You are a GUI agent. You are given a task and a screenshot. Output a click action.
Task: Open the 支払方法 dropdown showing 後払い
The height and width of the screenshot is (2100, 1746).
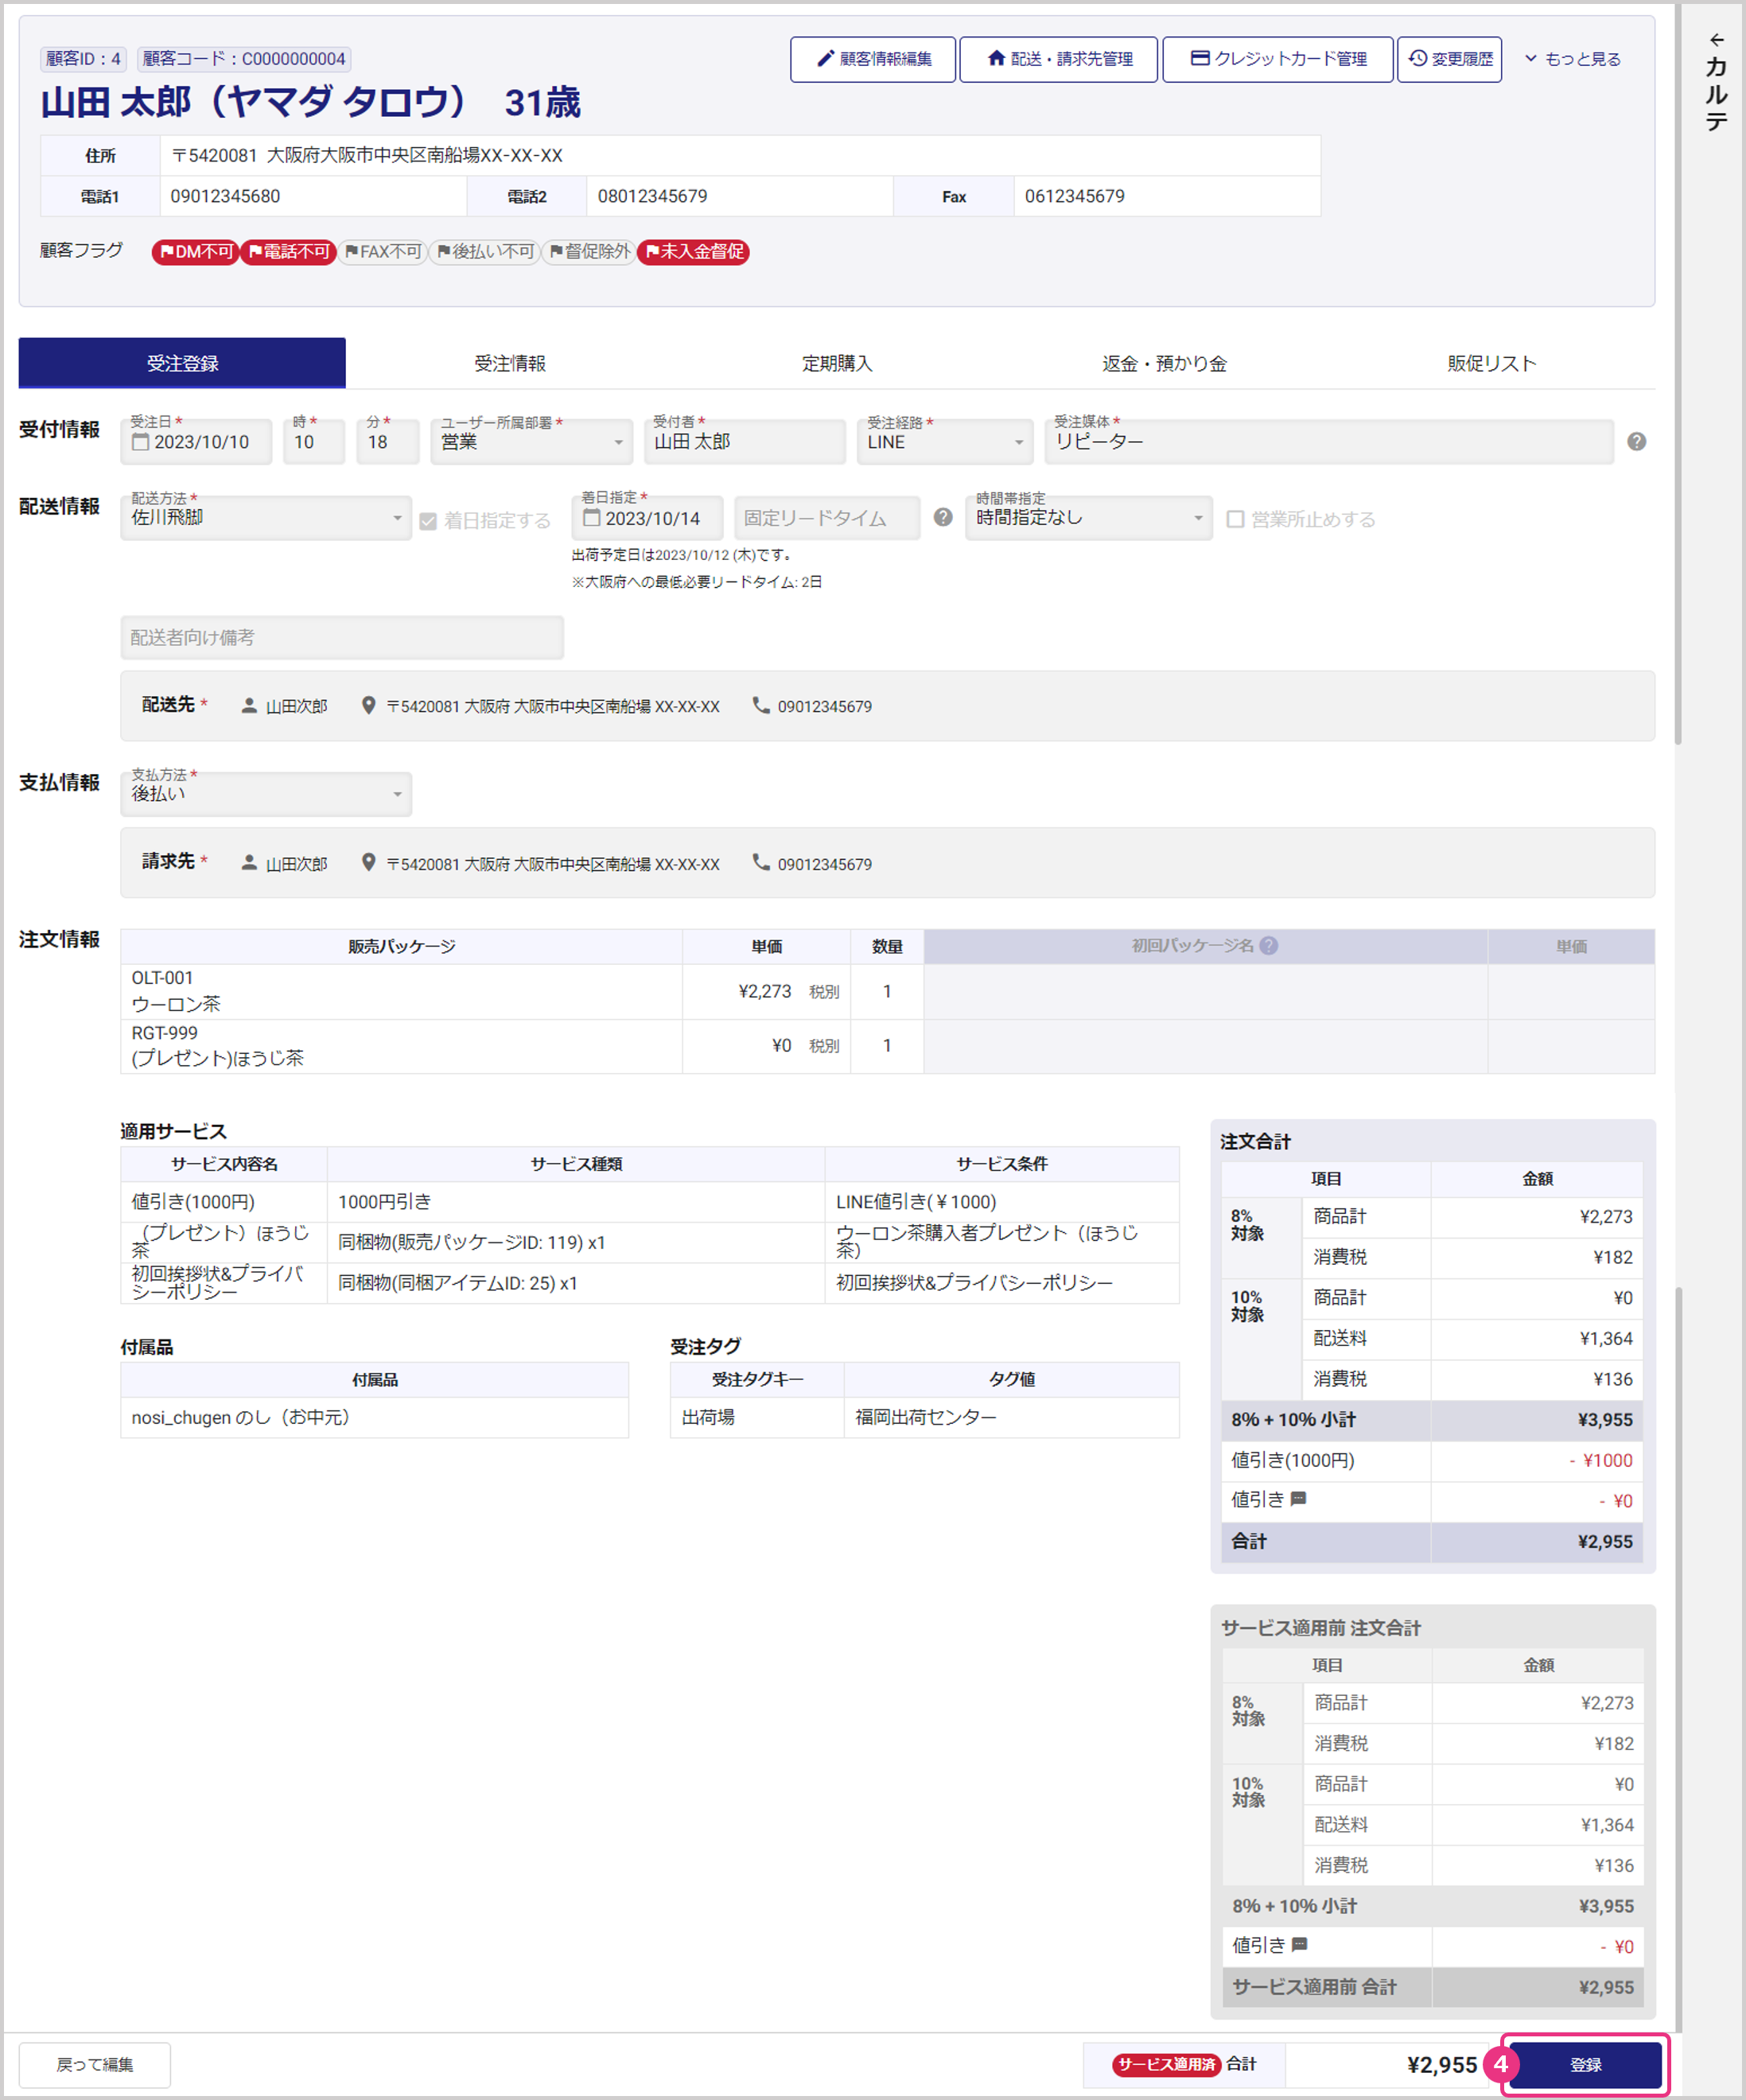[266, 794]
